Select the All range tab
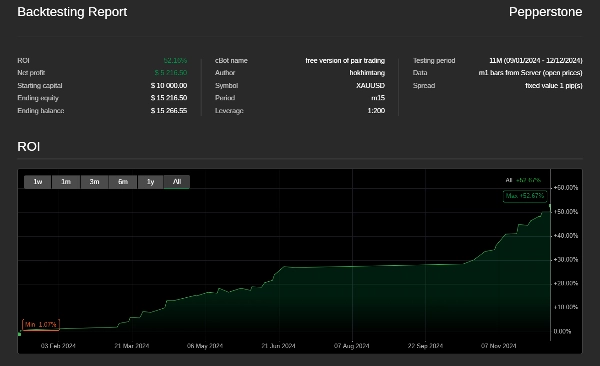 (177, 182)
